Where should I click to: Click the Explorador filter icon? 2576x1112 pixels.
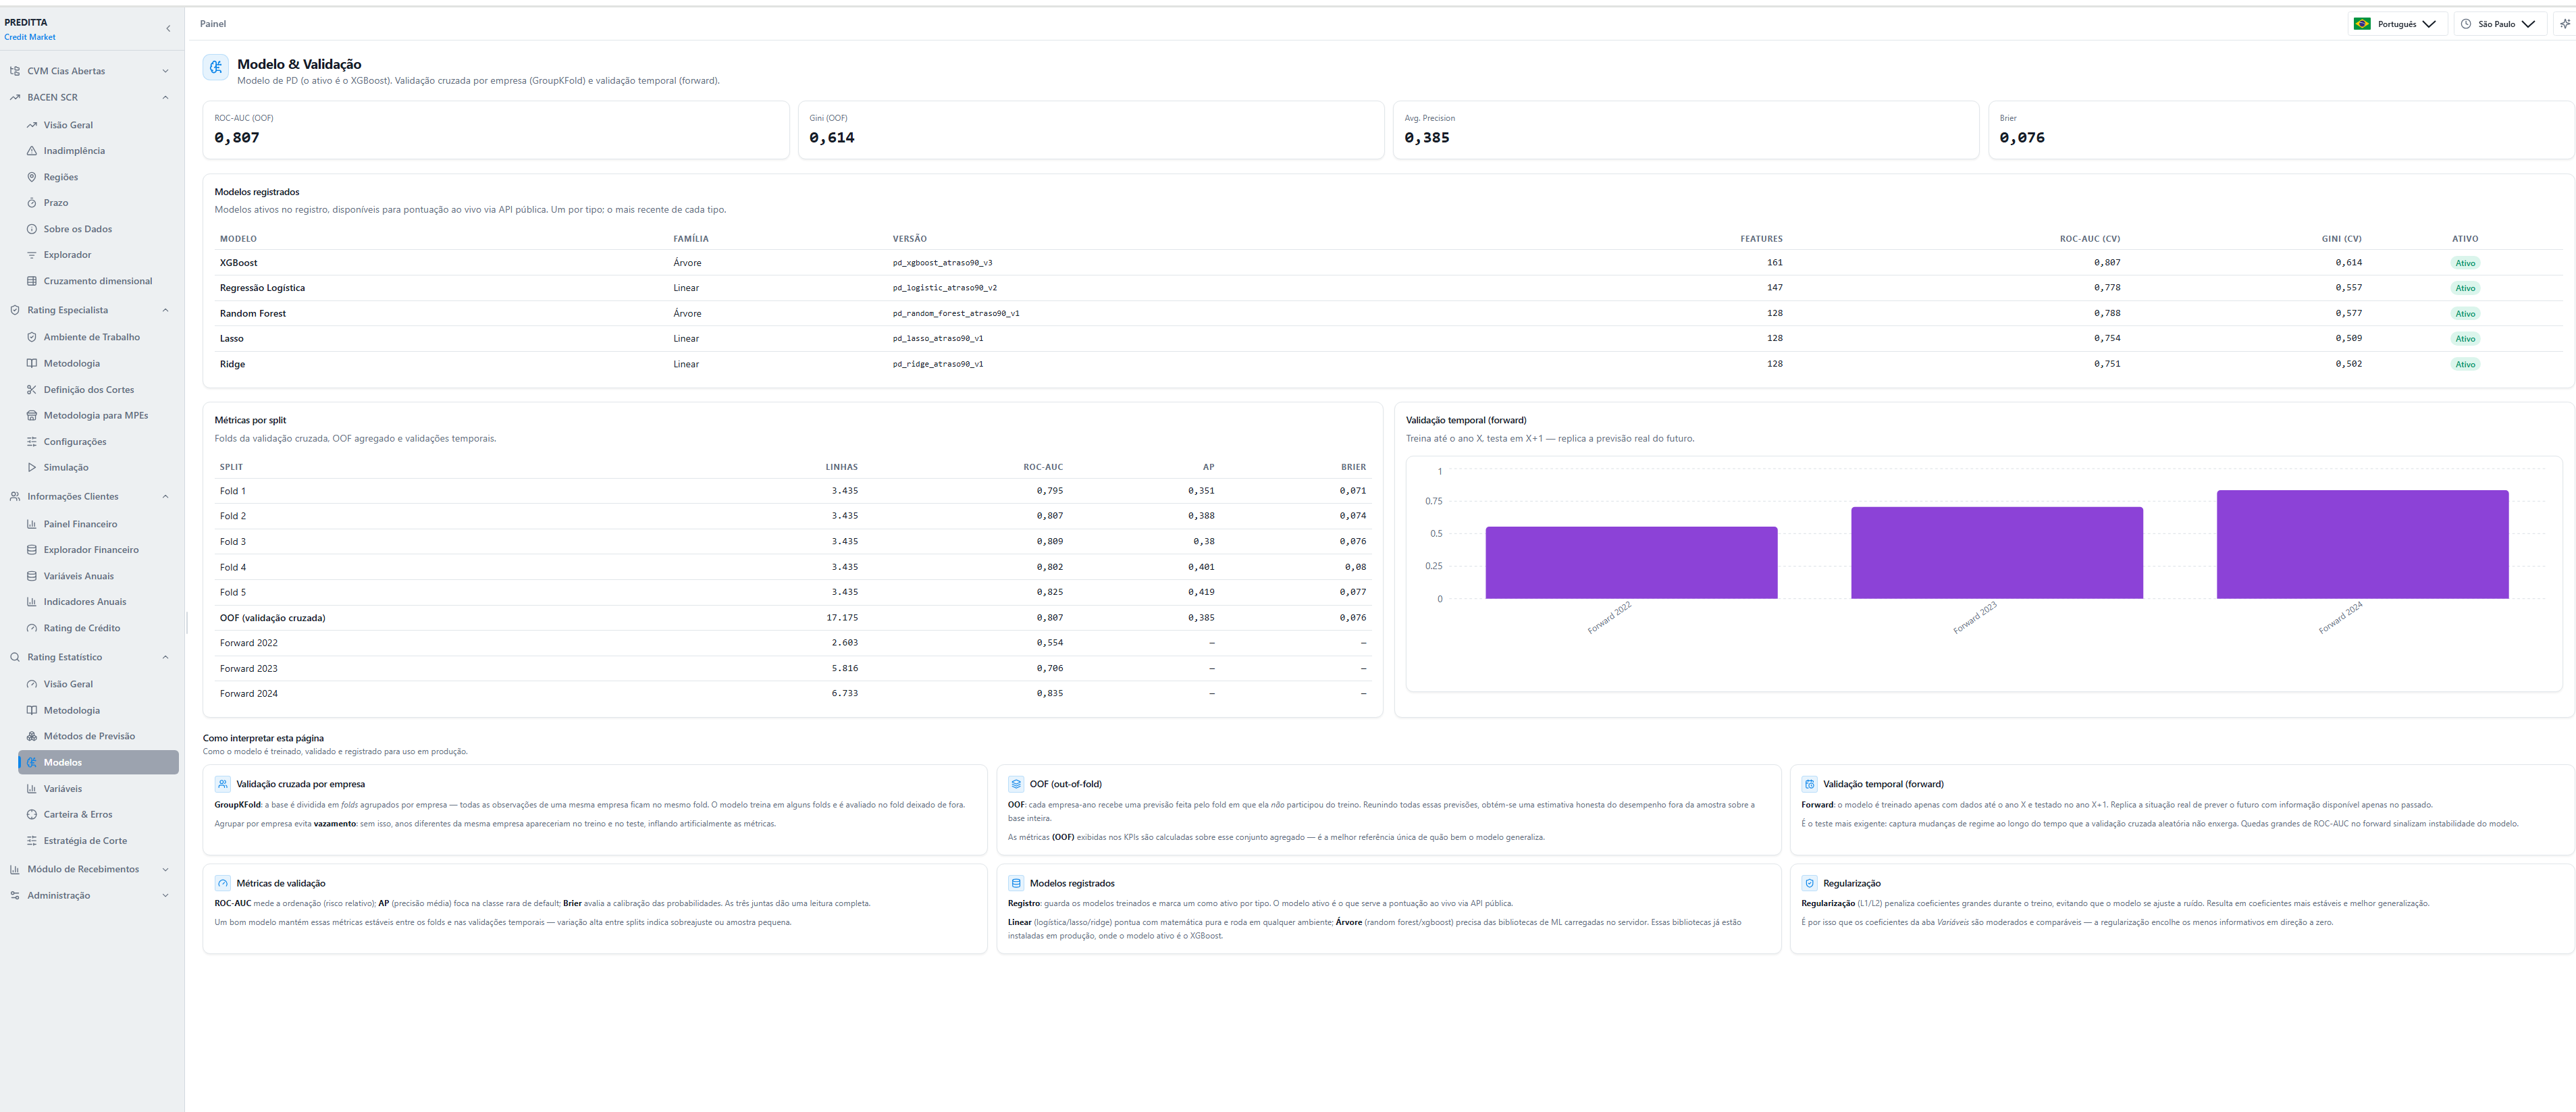(x=32, y=255)
